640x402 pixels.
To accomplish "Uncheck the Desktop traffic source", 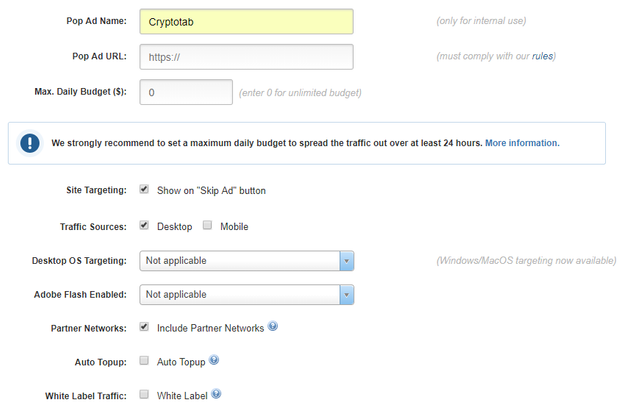I will [145, 225].
